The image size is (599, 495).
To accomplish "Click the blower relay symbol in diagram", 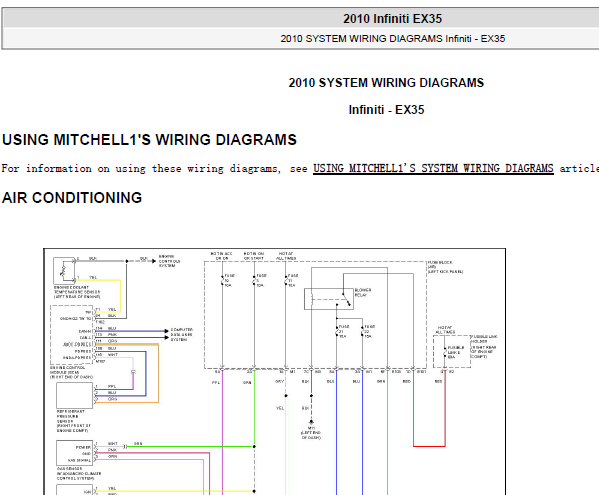I will pyautogui.click(x=329, y=299).
